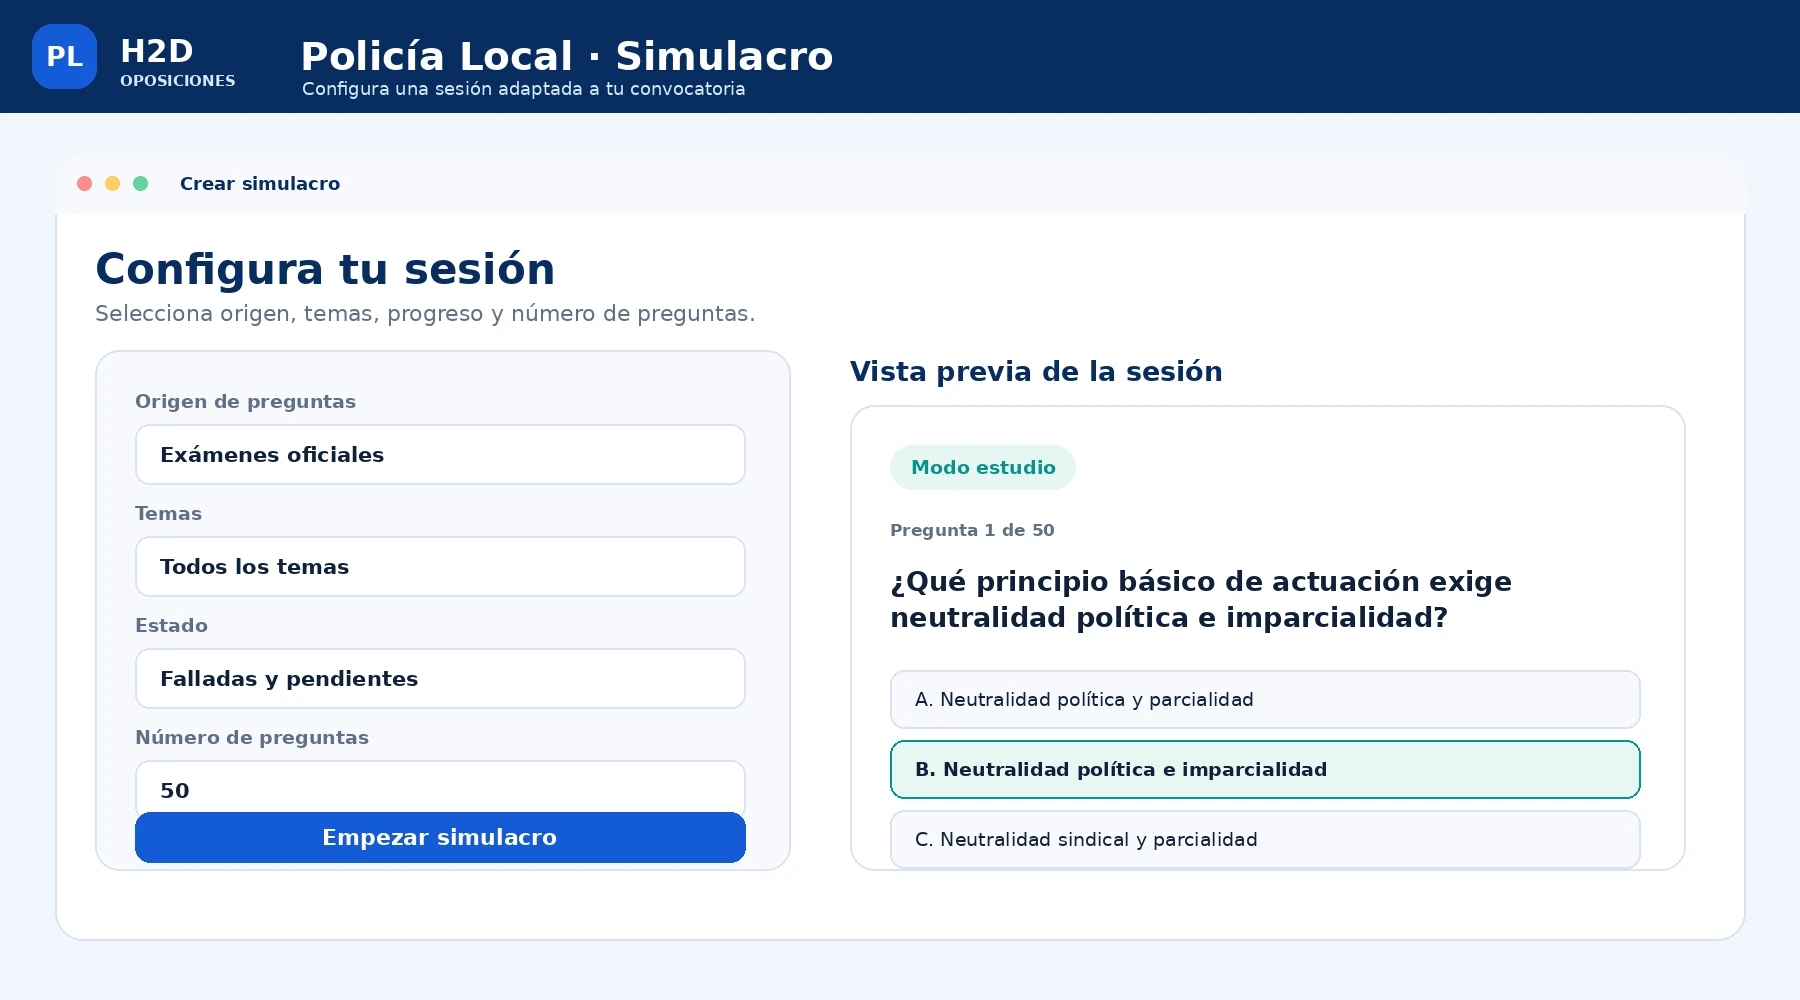The height and width of the screenshot is (1000, 1800).
Task: Start the session with Empezar simulacro
Action: 440,837
